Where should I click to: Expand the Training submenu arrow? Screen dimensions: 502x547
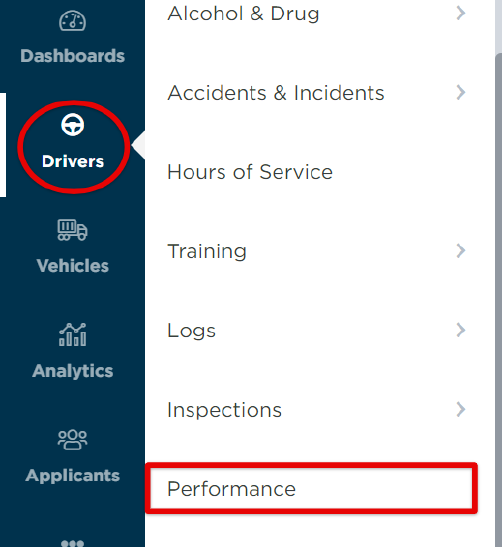pos(461,251)
